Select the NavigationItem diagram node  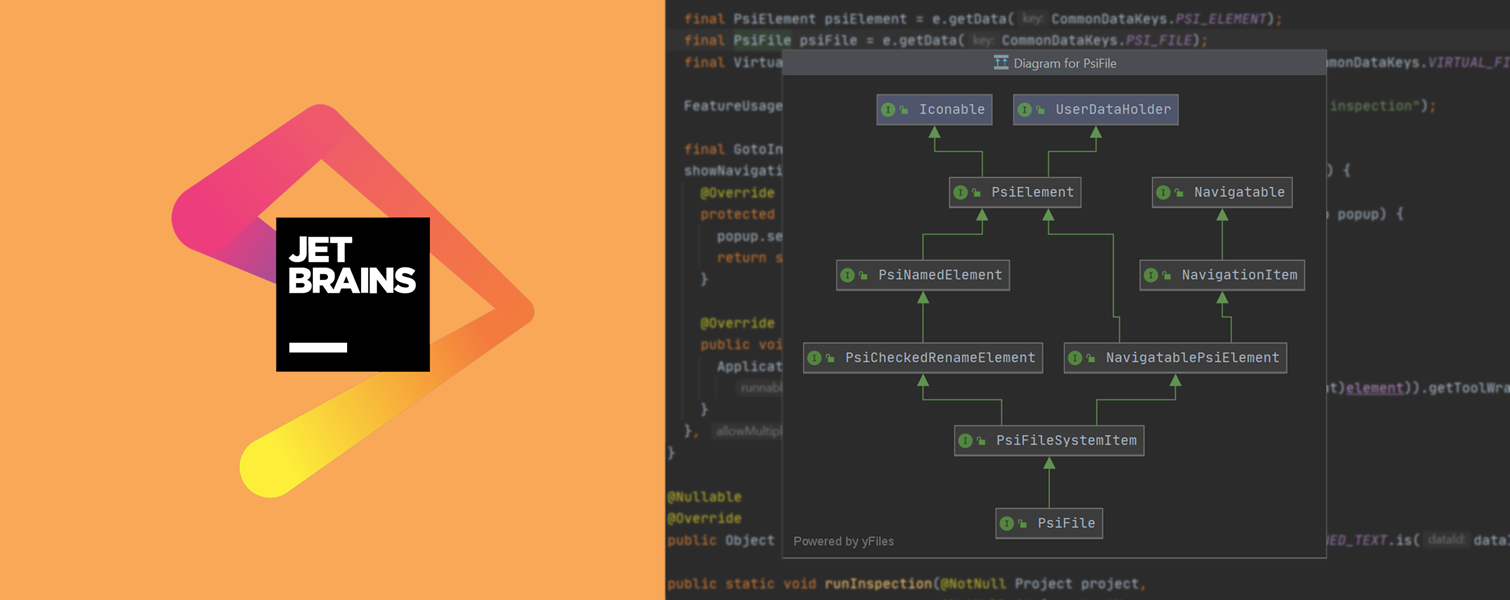[x=1222, y=275]
